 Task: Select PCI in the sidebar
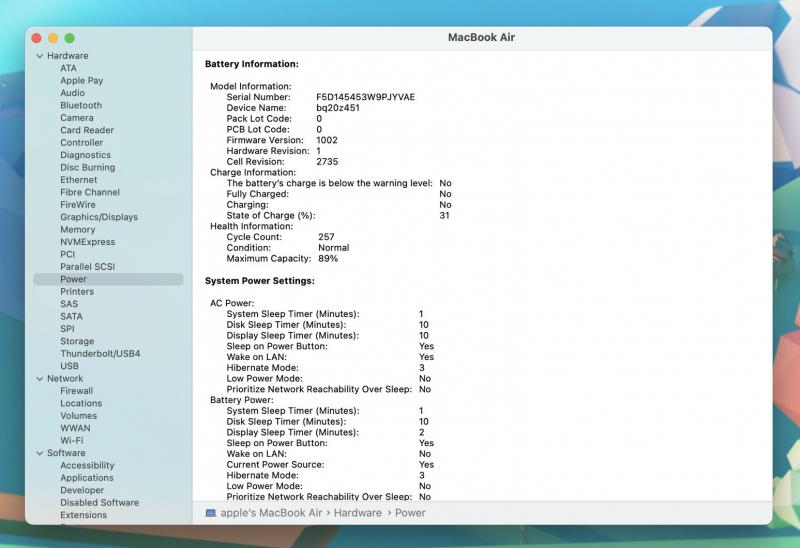click(x=67, y=254)
